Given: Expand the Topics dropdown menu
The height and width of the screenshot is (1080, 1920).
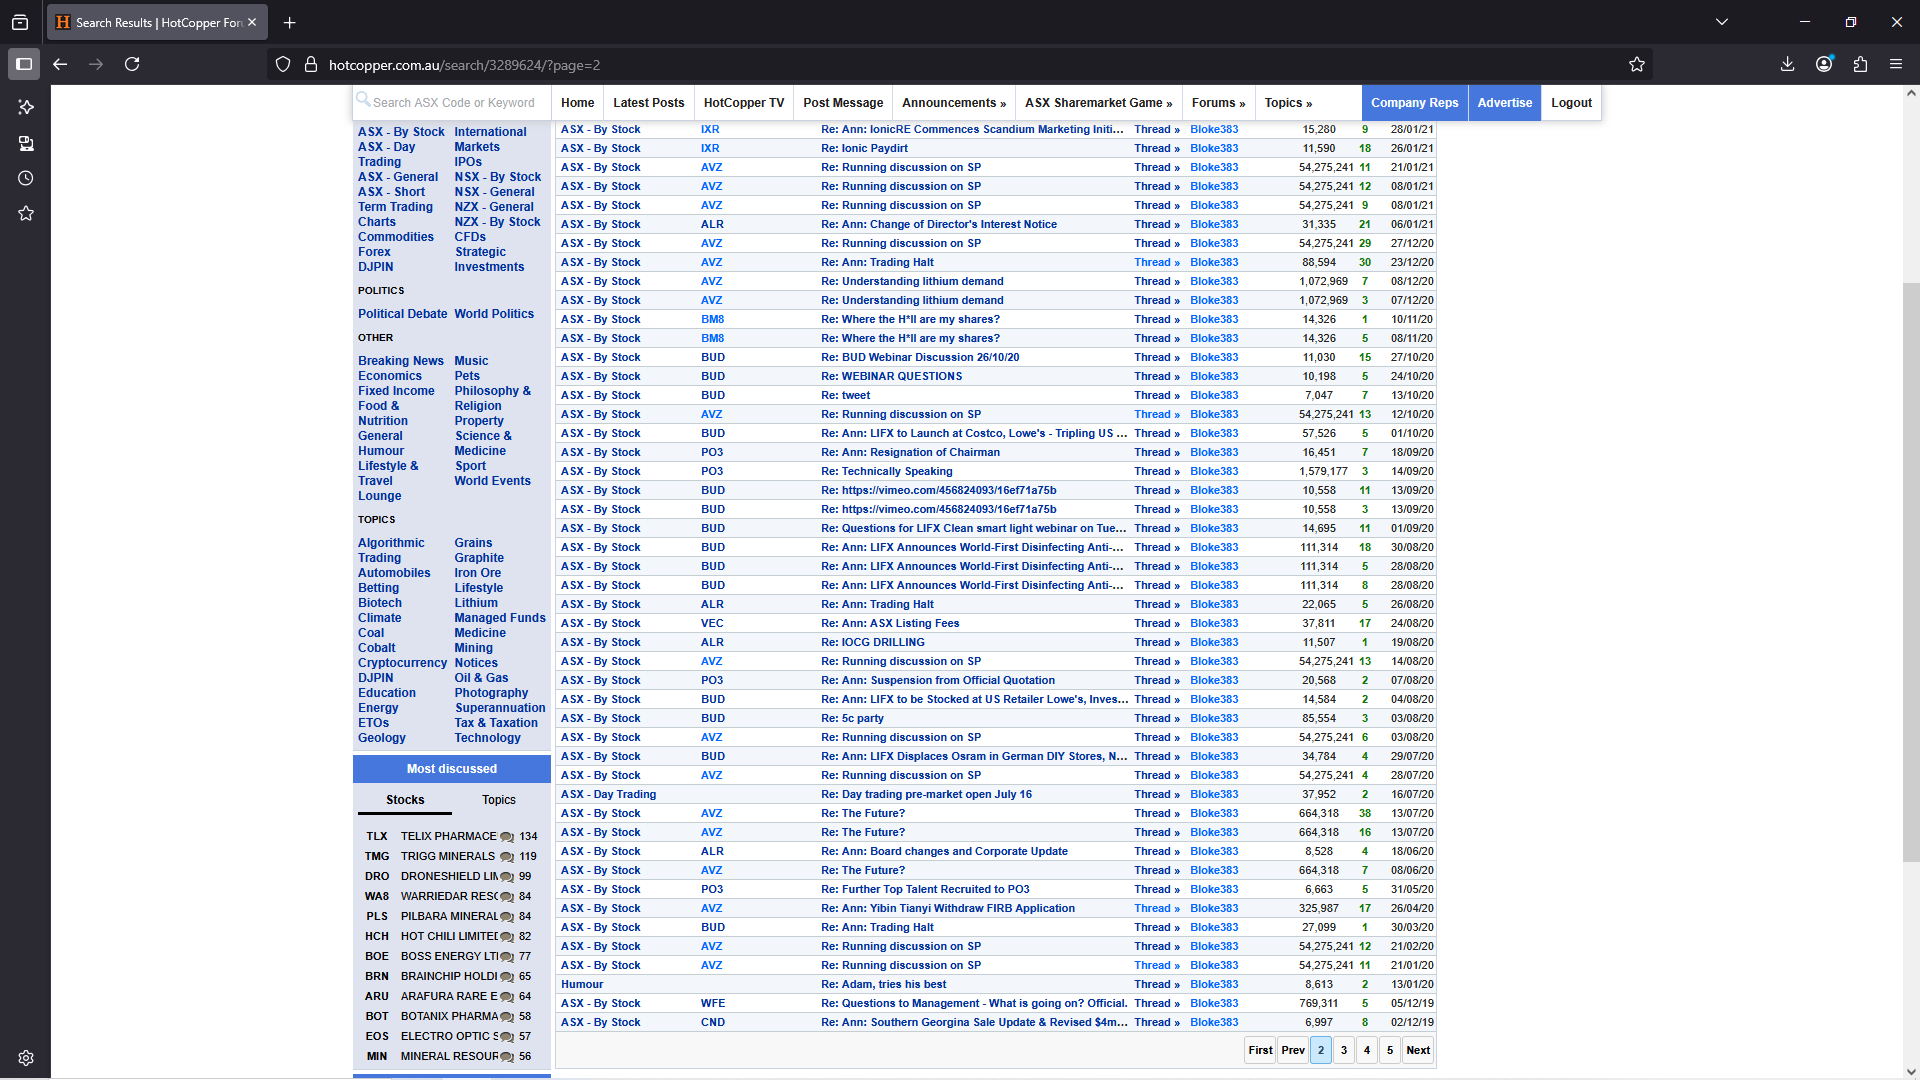Looking at the screenshot, I should (x=1288, y=102).
